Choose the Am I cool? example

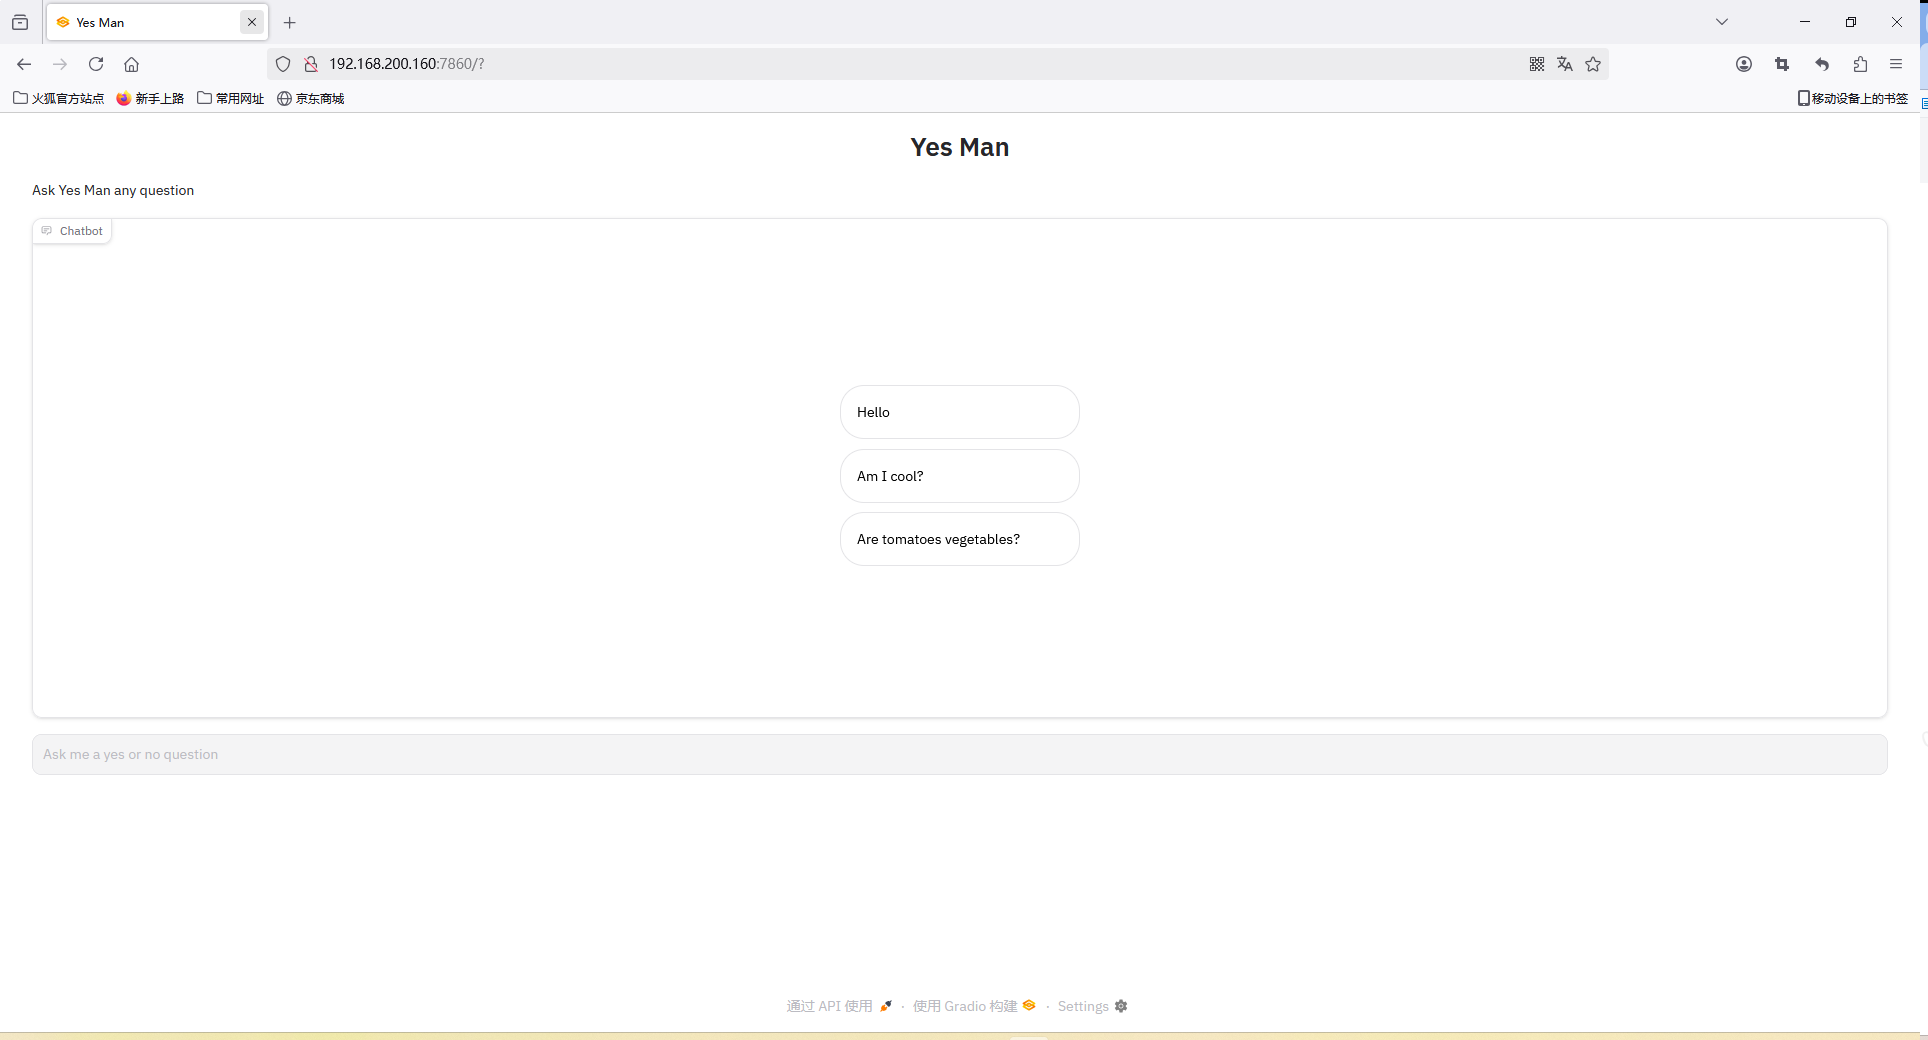(x=960, y=476)
